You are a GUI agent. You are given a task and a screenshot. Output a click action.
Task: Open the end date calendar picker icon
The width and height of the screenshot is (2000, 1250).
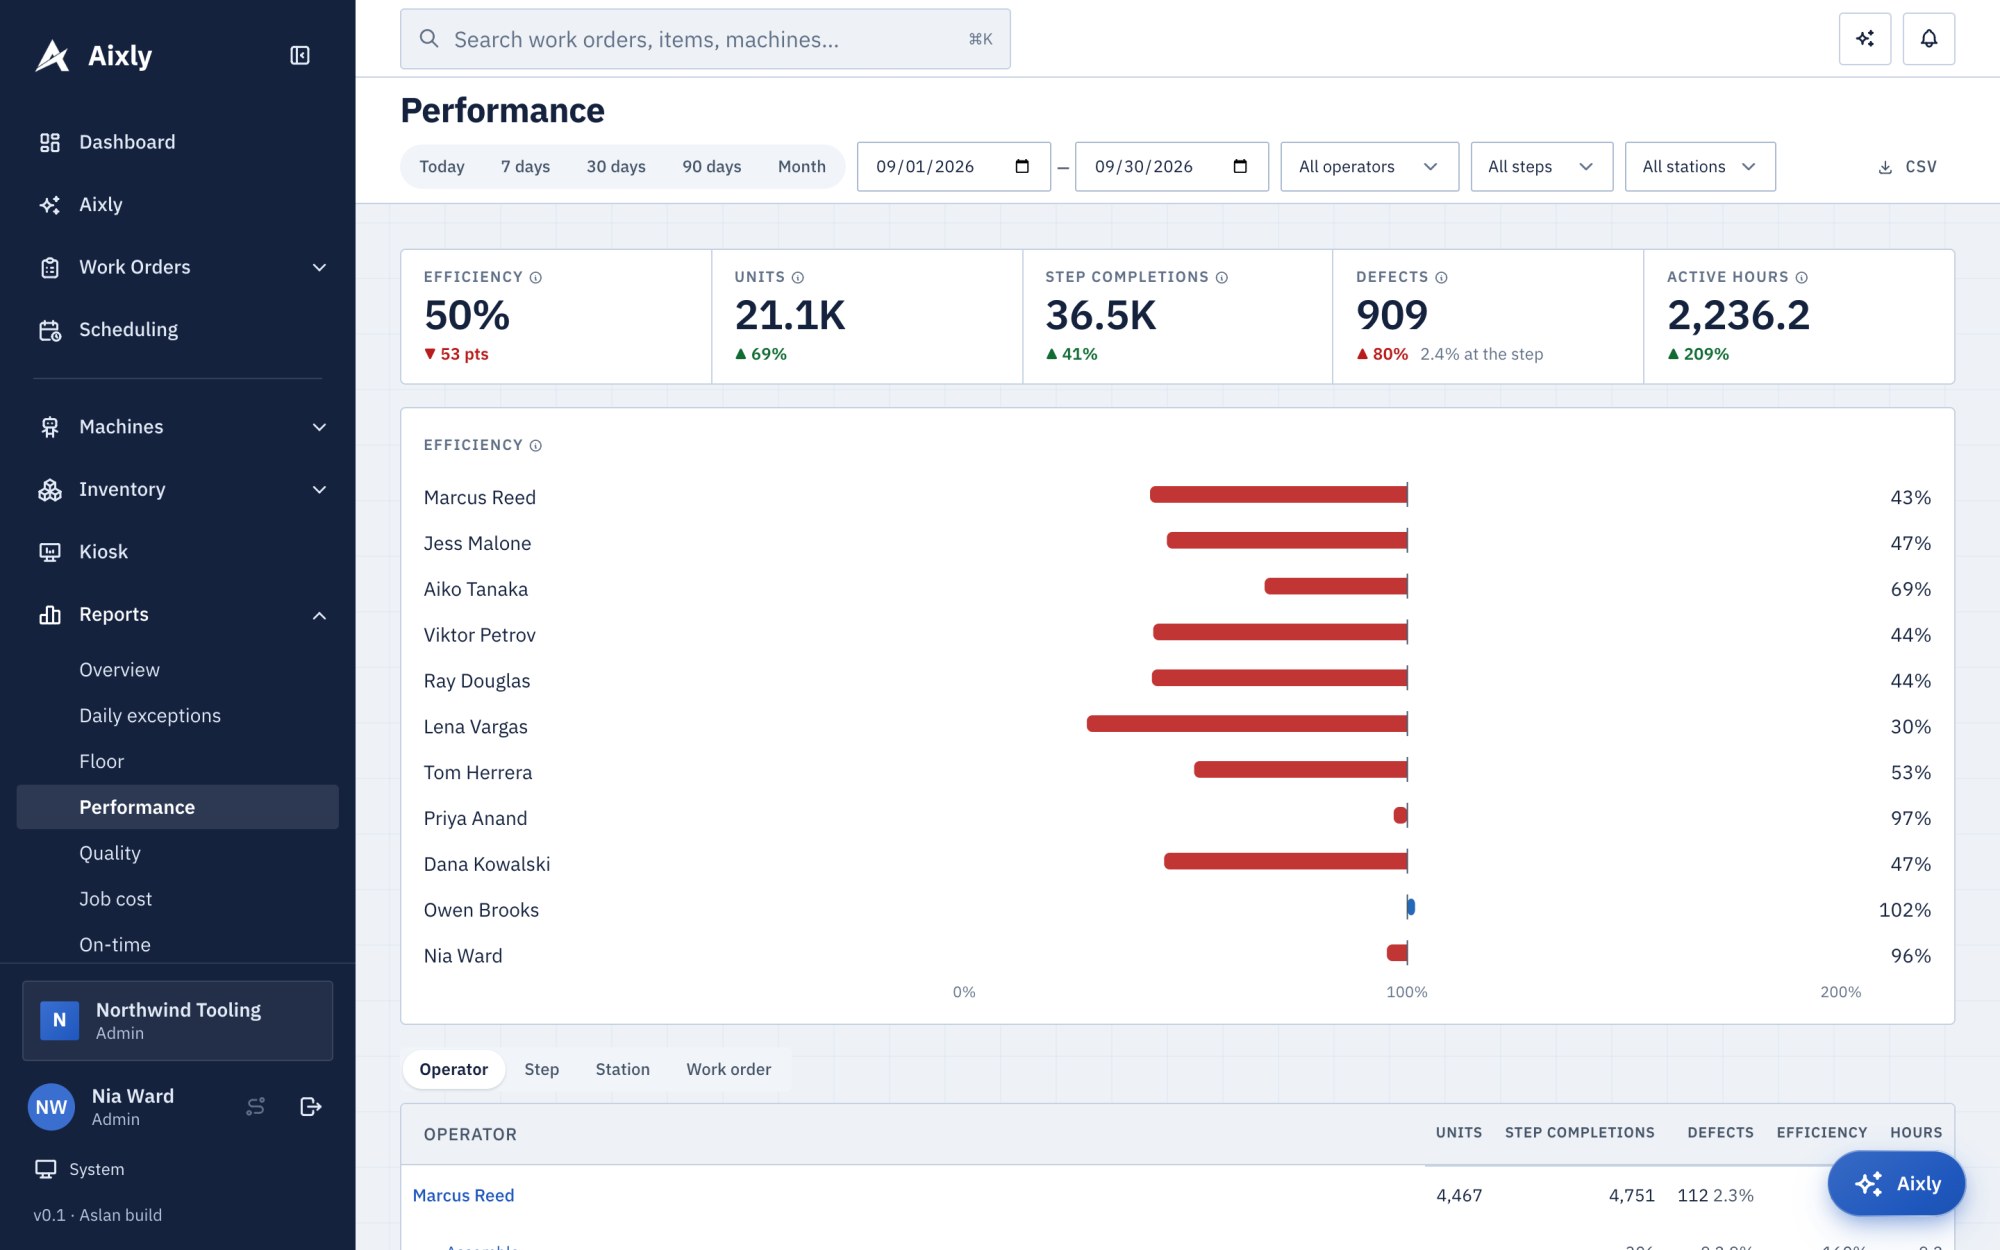1240,166
